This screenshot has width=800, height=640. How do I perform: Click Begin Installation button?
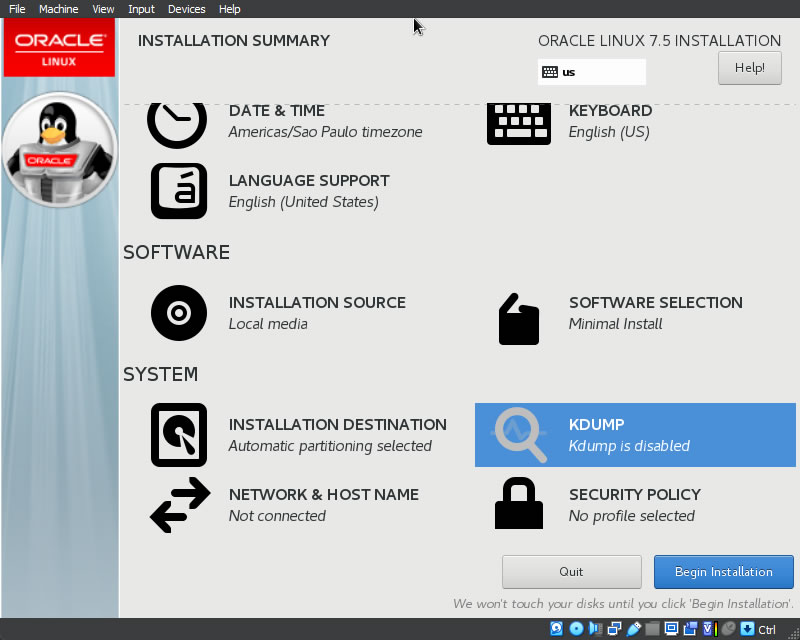point(723,572)
